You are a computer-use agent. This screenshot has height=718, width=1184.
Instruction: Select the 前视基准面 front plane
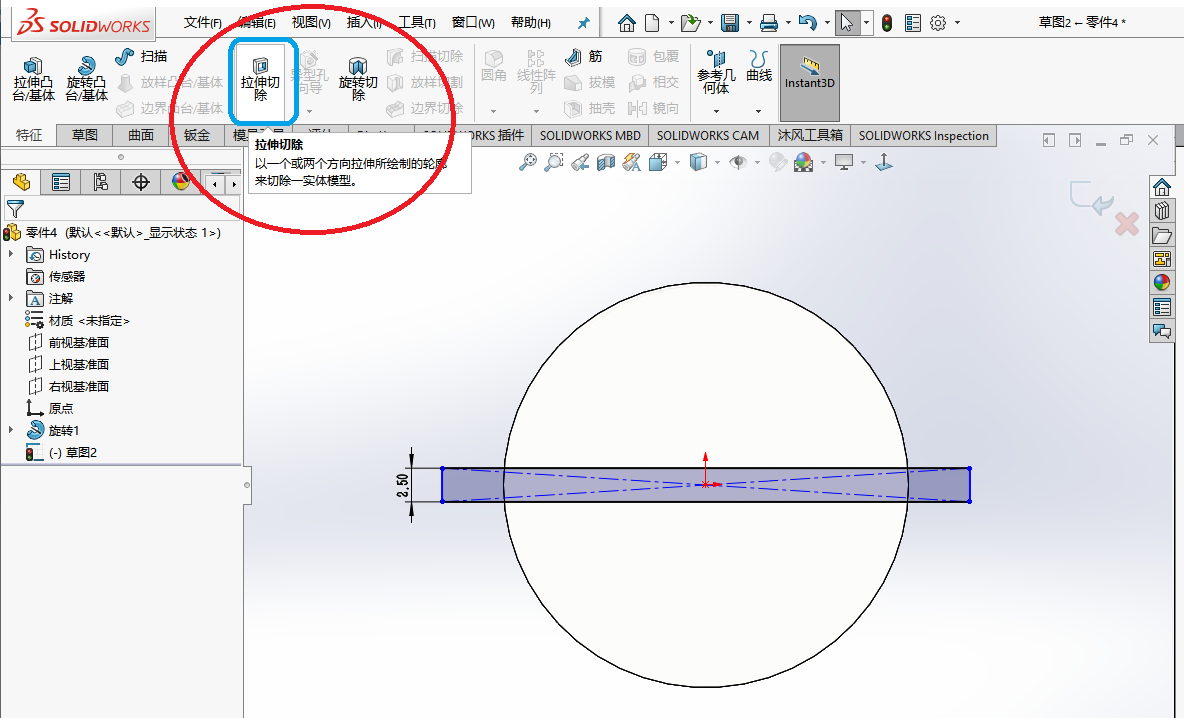point(79,342)
